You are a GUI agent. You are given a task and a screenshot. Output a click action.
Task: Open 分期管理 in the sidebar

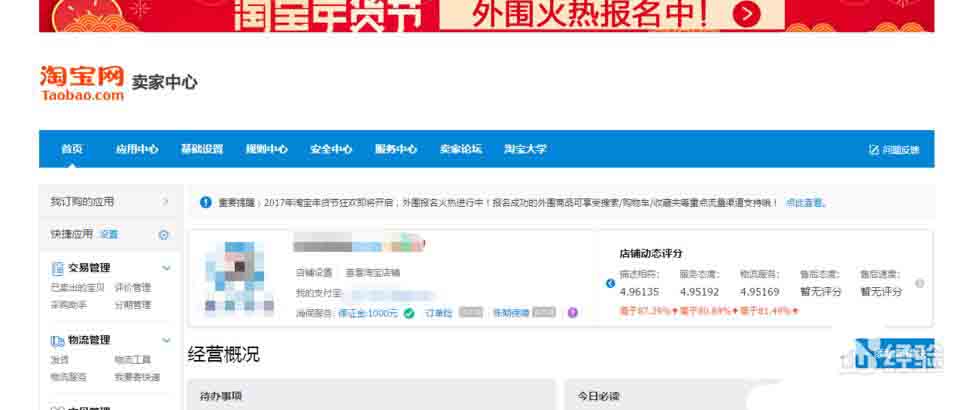(133, 305)
